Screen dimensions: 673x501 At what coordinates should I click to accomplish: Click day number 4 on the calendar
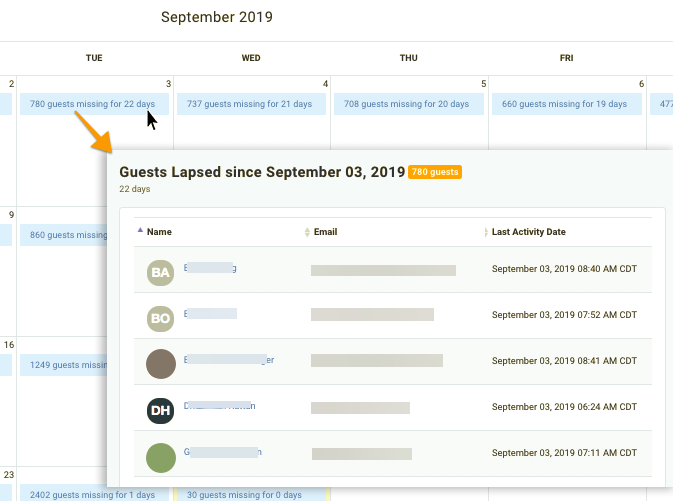click(325, 84)
